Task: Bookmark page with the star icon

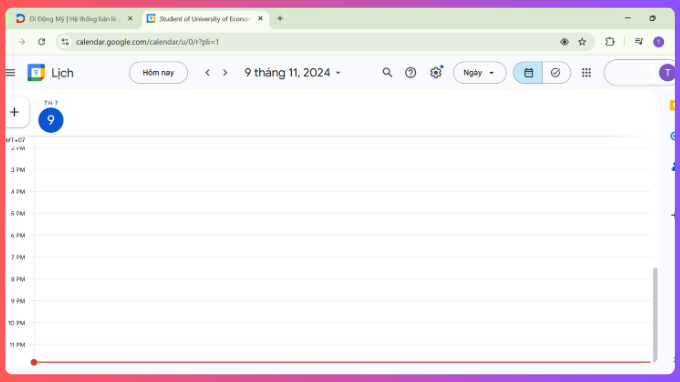Action: pyautogui.click(x=582, y=42)
